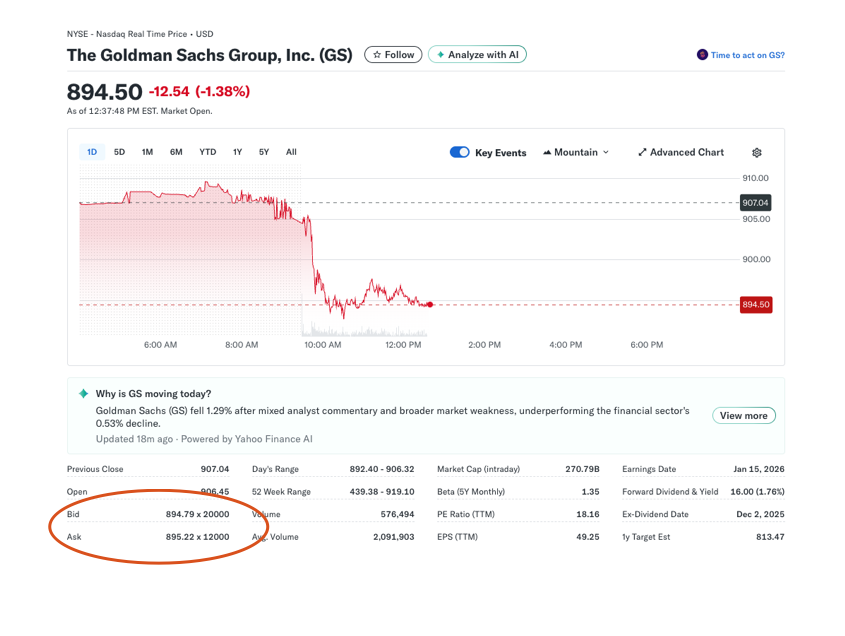Expand the Mountain chart type dropdown

575,153
